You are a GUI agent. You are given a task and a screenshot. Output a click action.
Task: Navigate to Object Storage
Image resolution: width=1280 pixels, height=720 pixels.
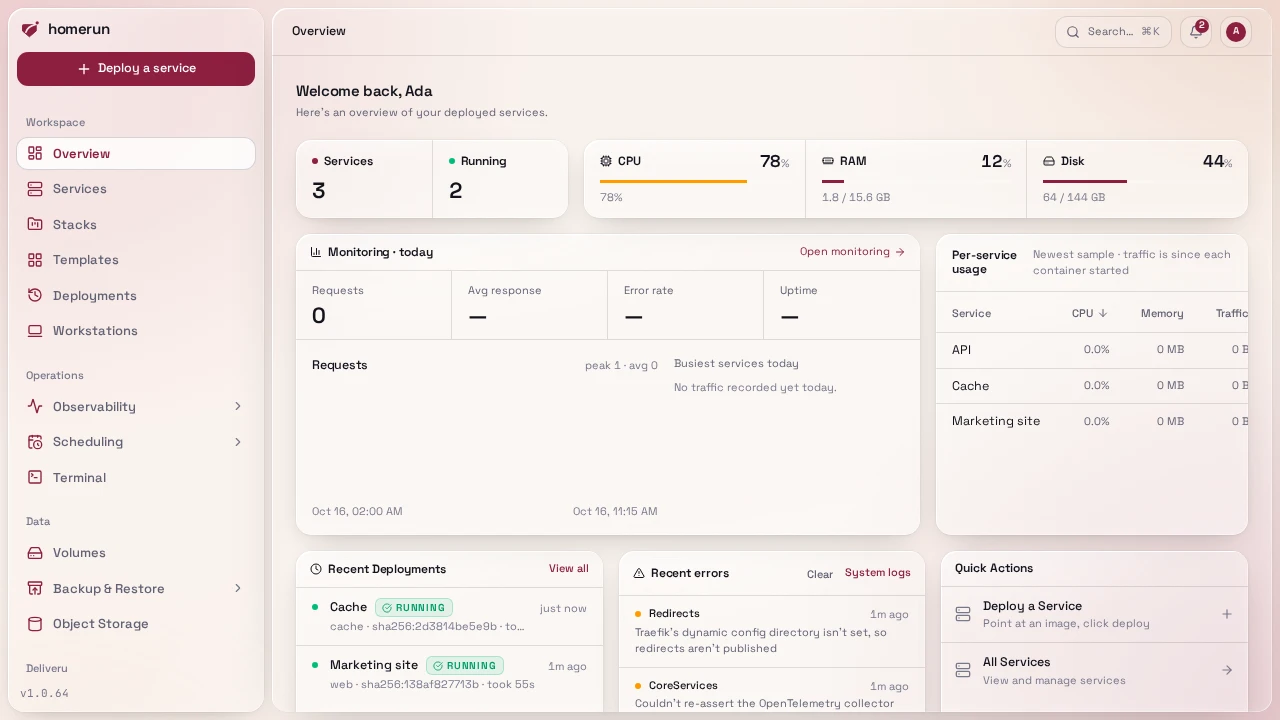[x=136, y=624]
